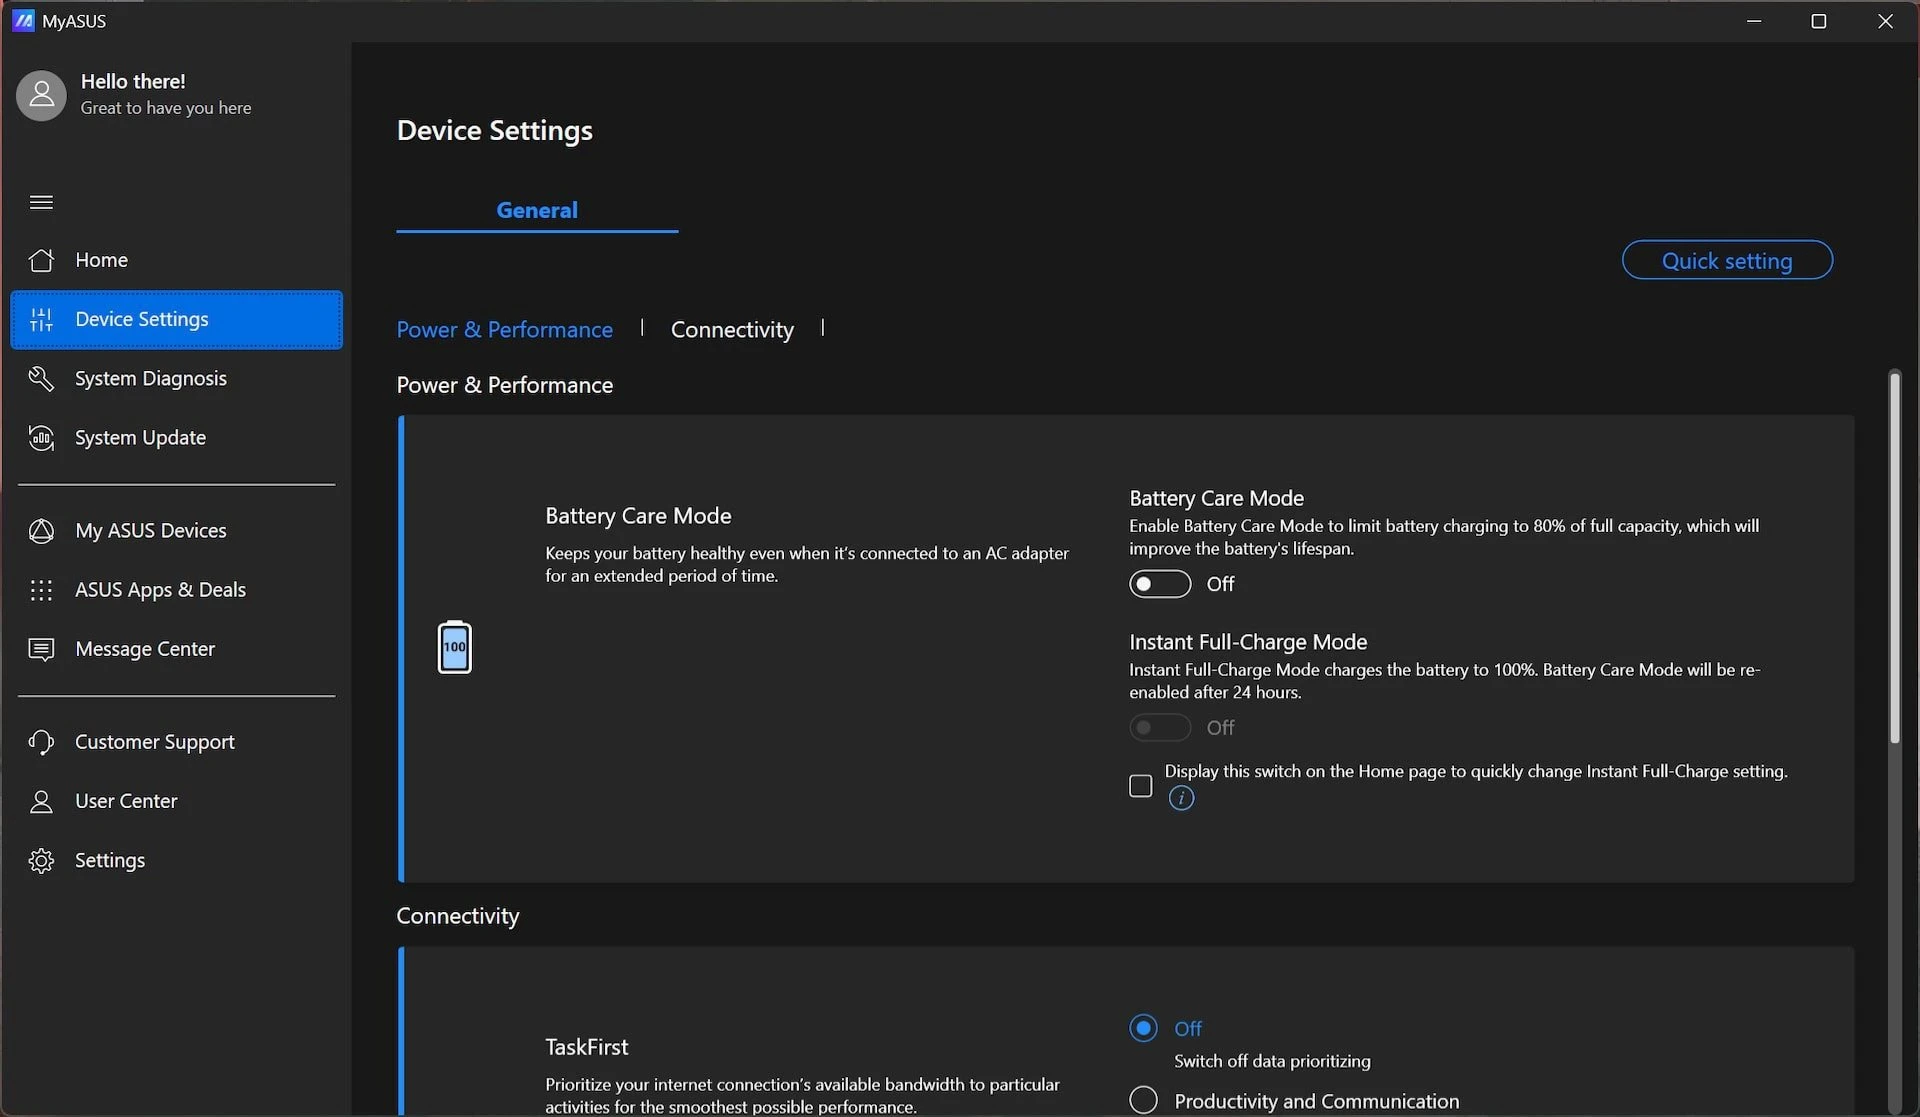Collapse sidebar with hamburger menu icon

point(41,202)
